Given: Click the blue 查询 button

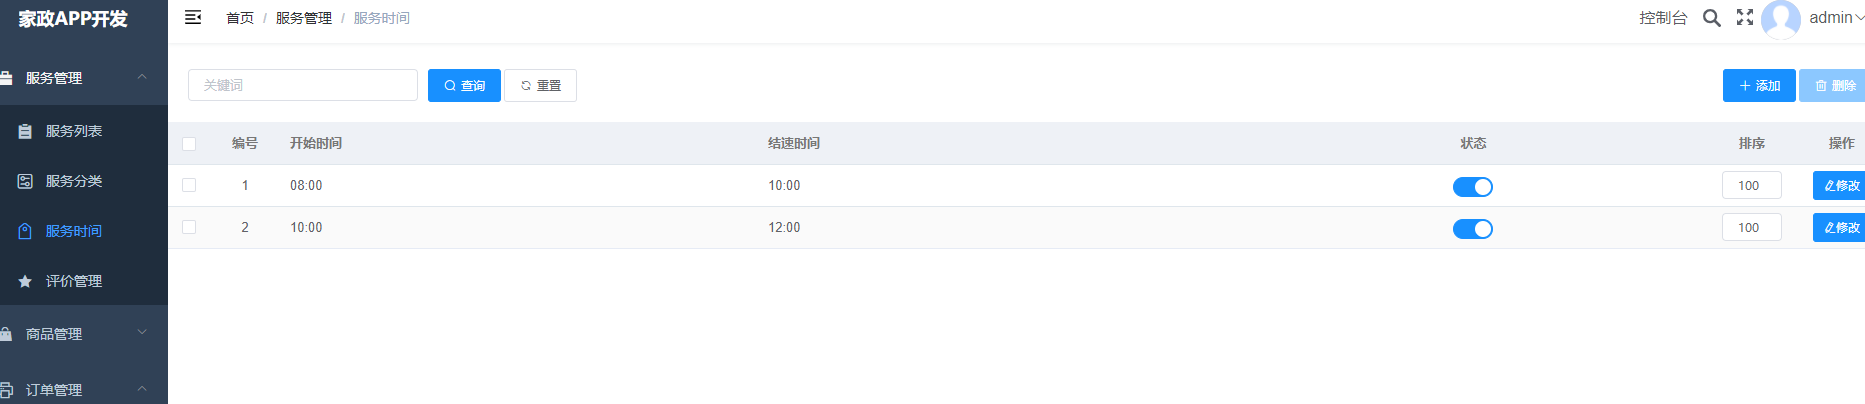Looking at the screenshot, I should tap(464, 85).
